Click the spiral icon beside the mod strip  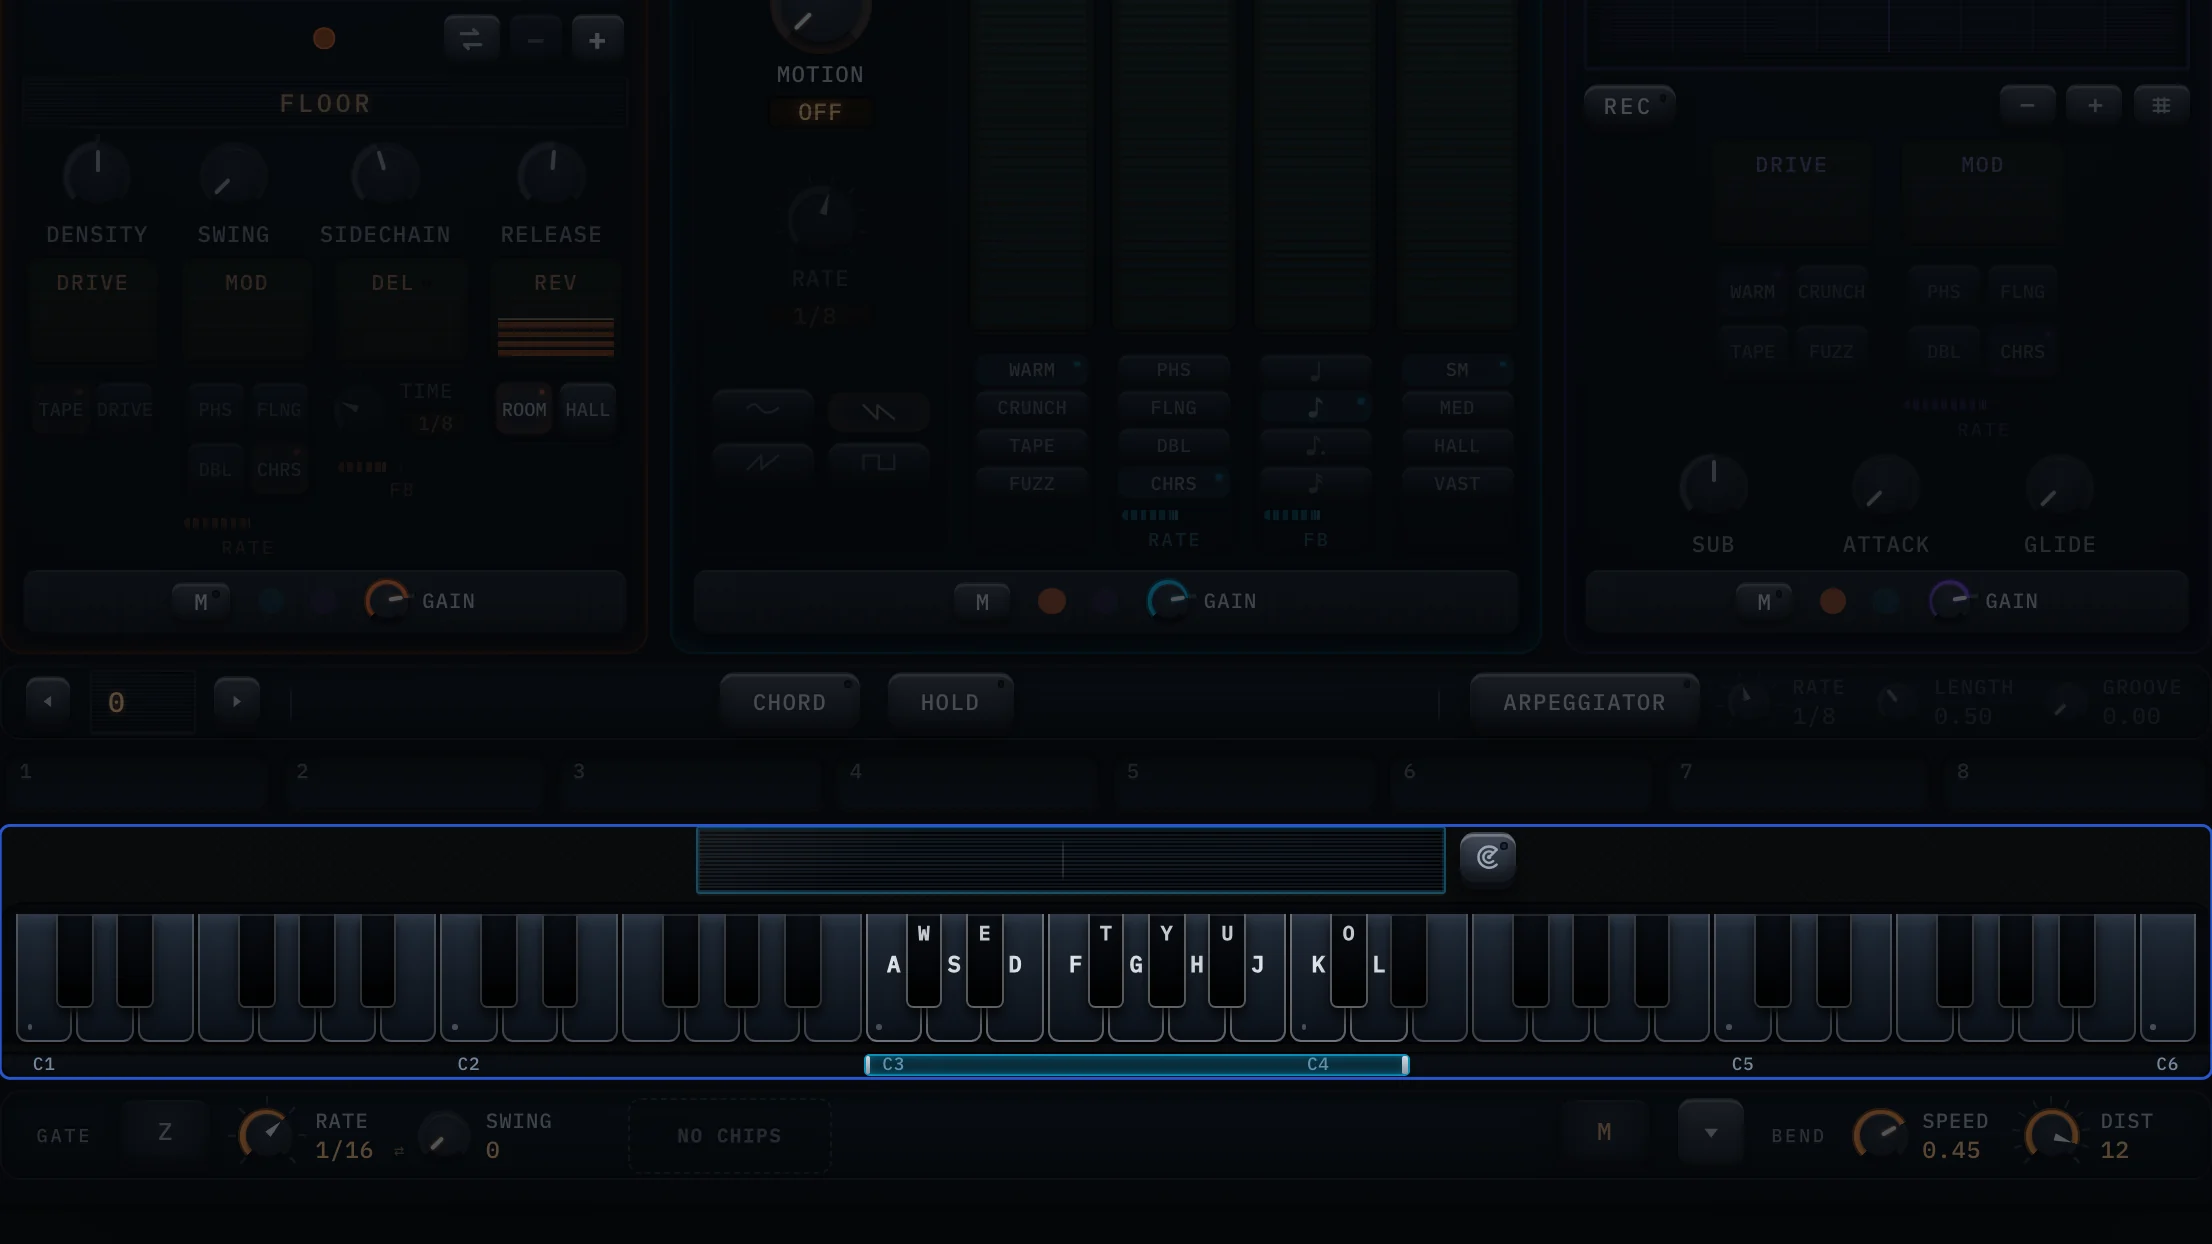click(x=1488, y=857)
